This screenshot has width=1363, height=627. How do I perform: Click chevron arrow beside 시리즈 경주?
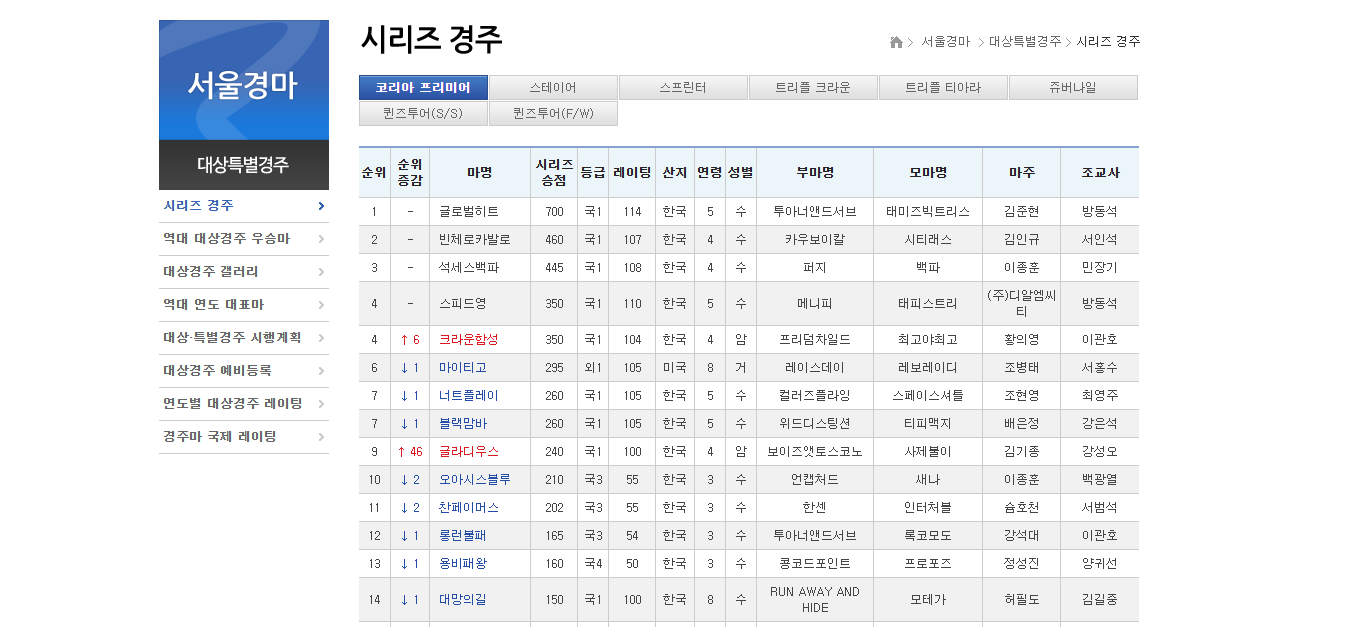coord(321,206)
